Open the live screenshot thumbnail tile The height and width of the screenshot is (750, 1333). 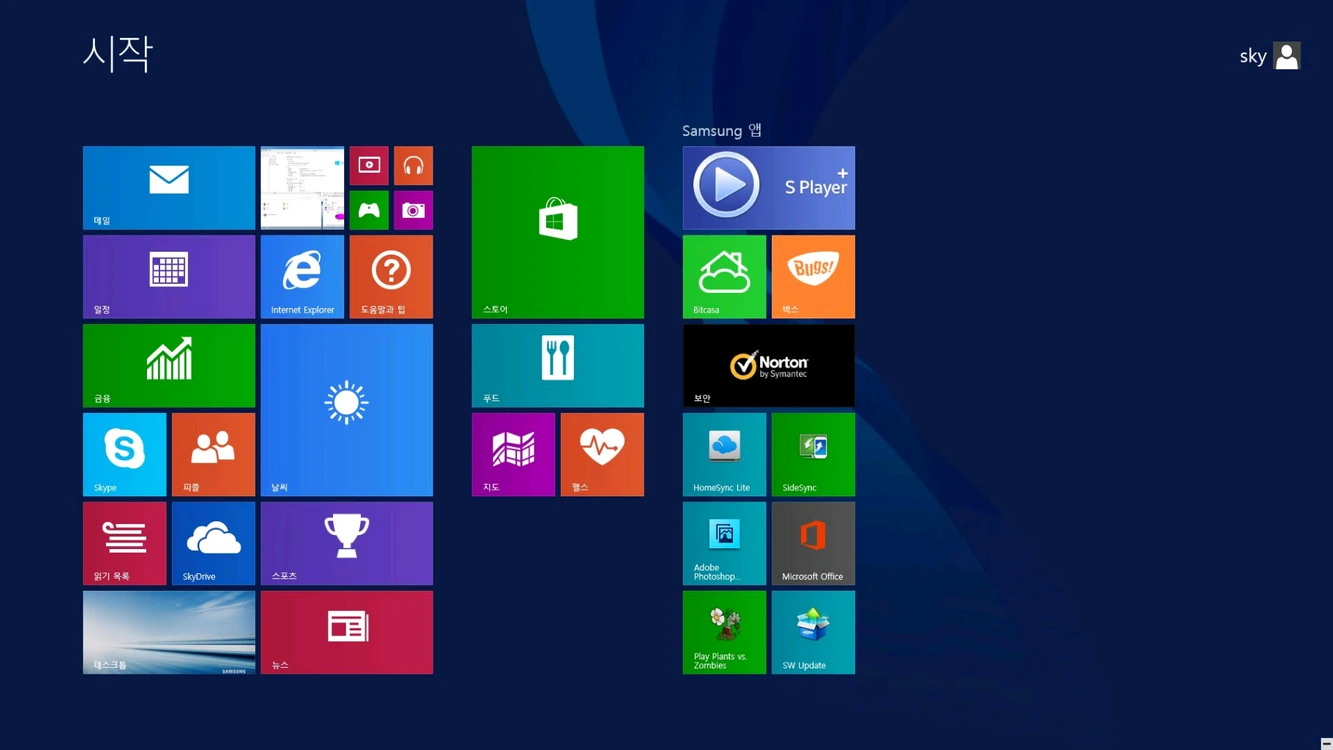click(302, 188)
